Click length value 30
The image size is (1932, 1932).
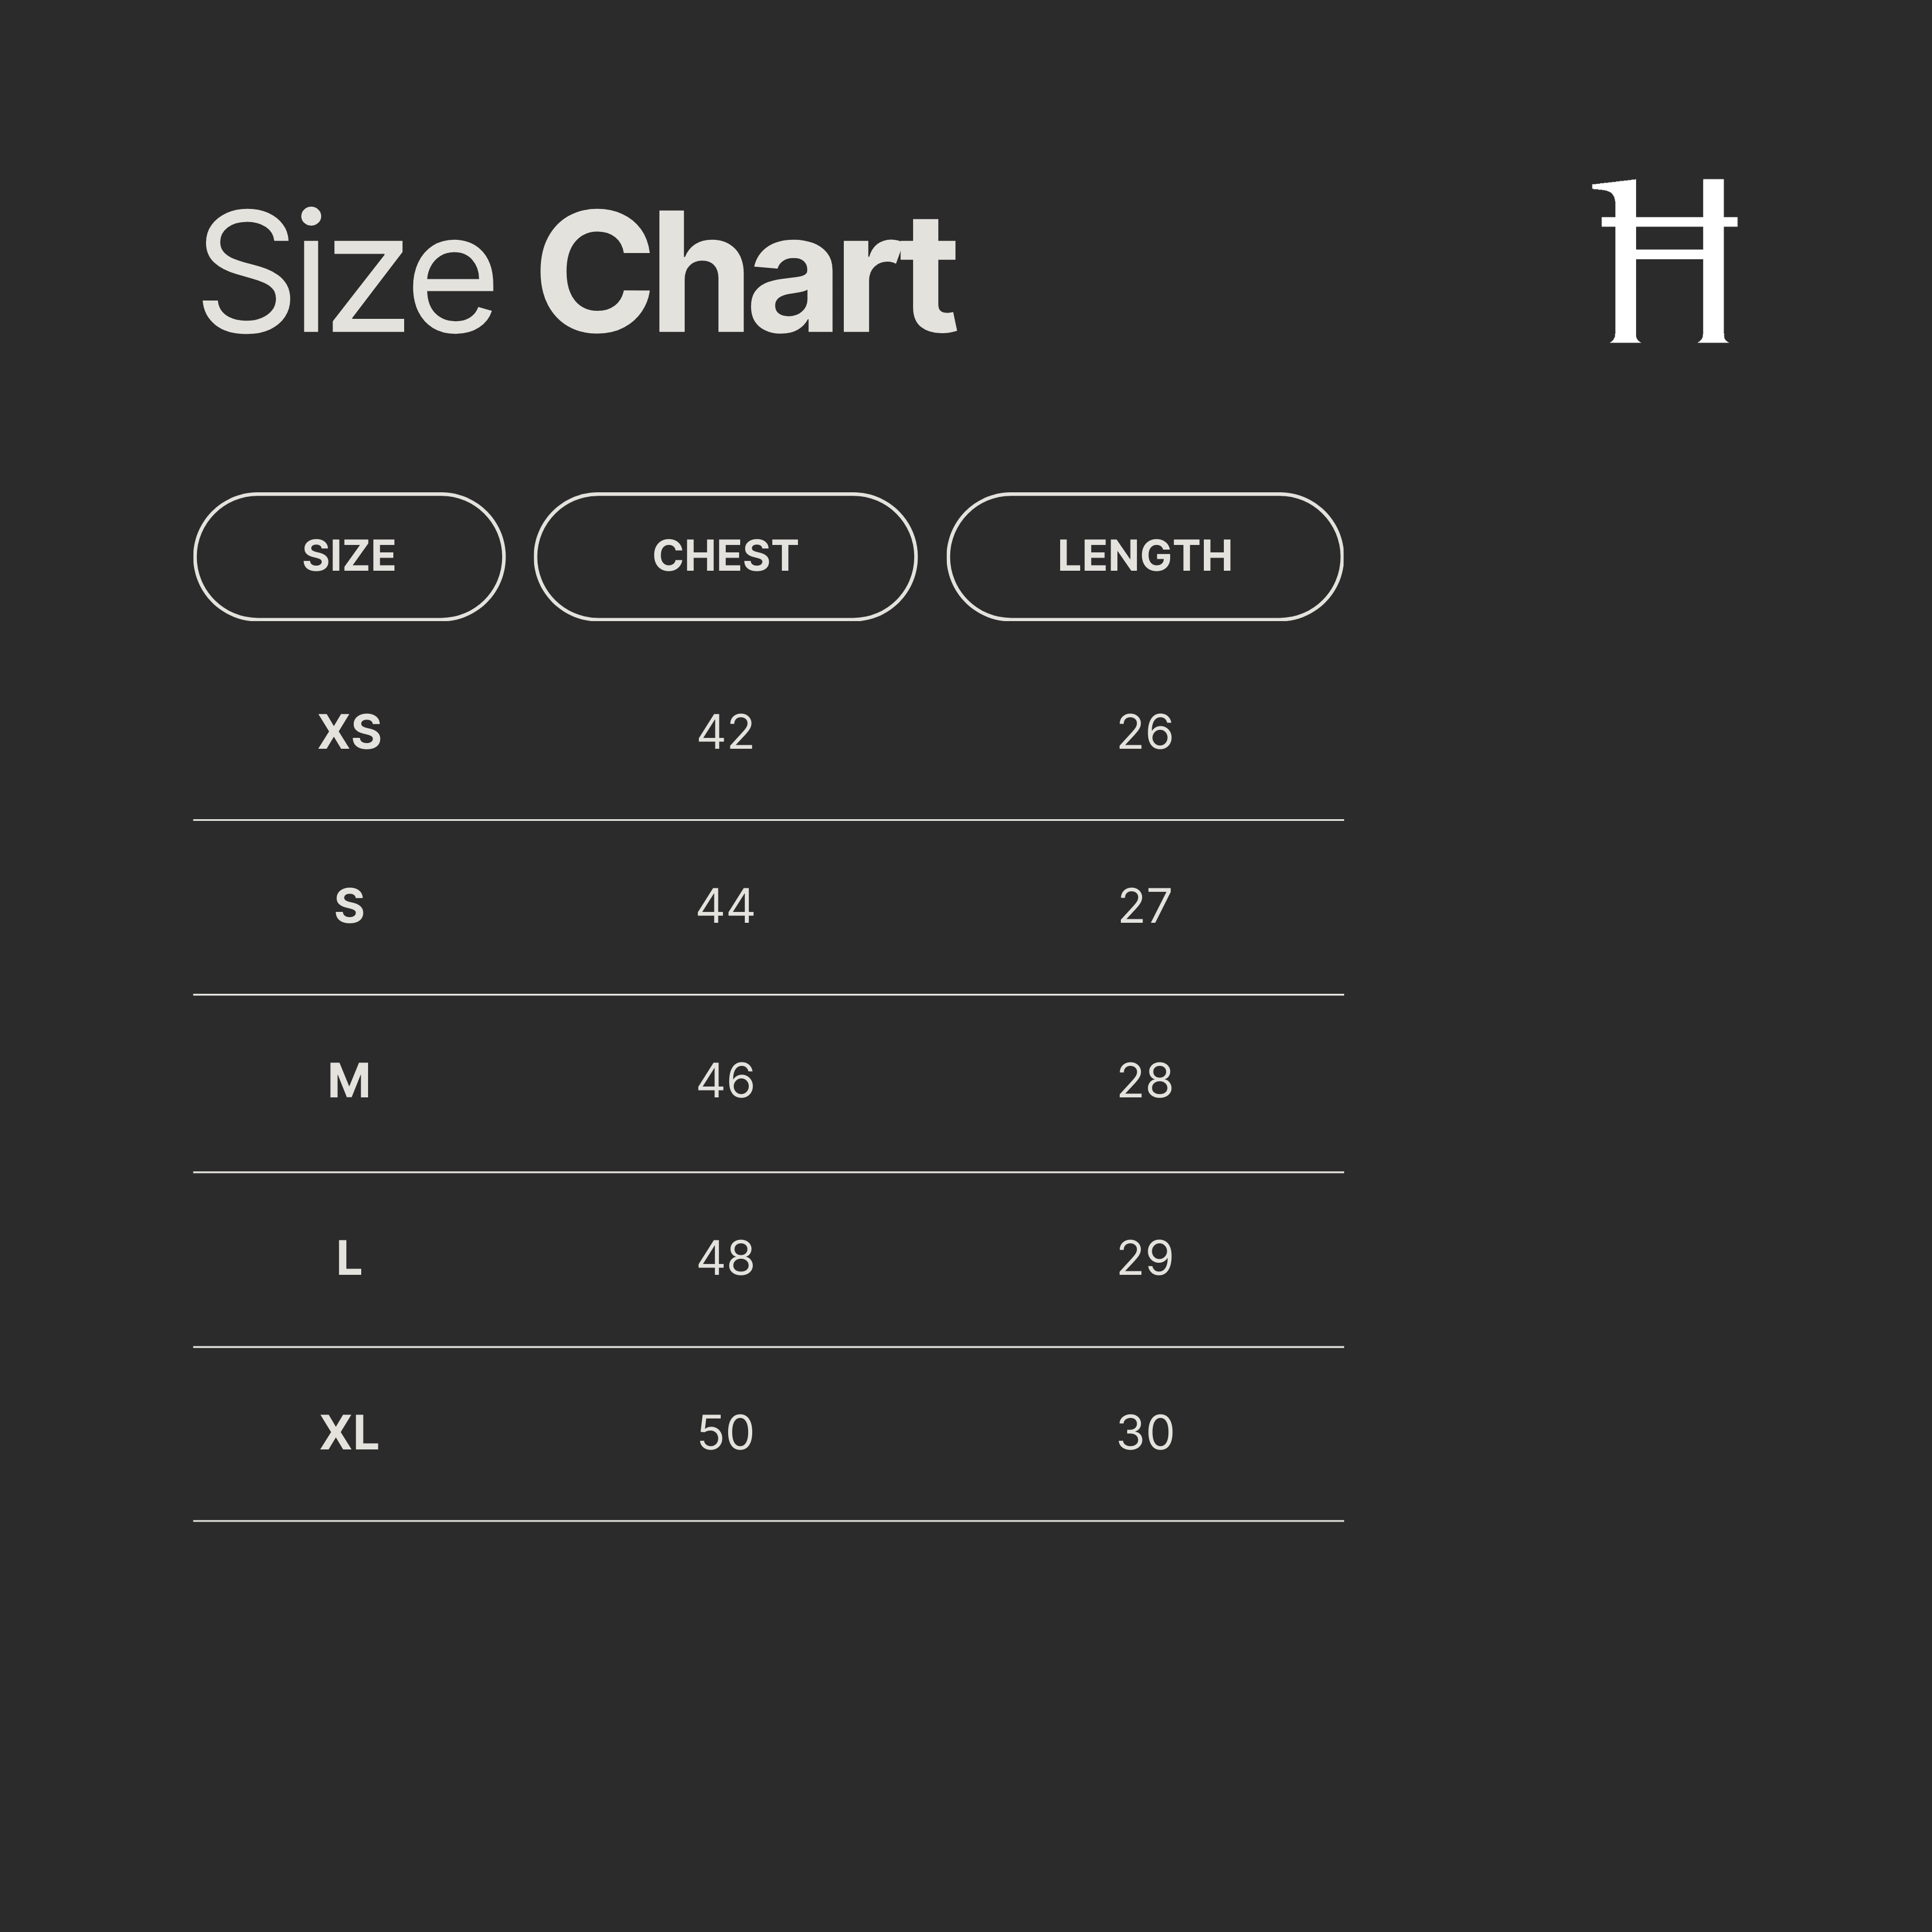[1145, 1433]
